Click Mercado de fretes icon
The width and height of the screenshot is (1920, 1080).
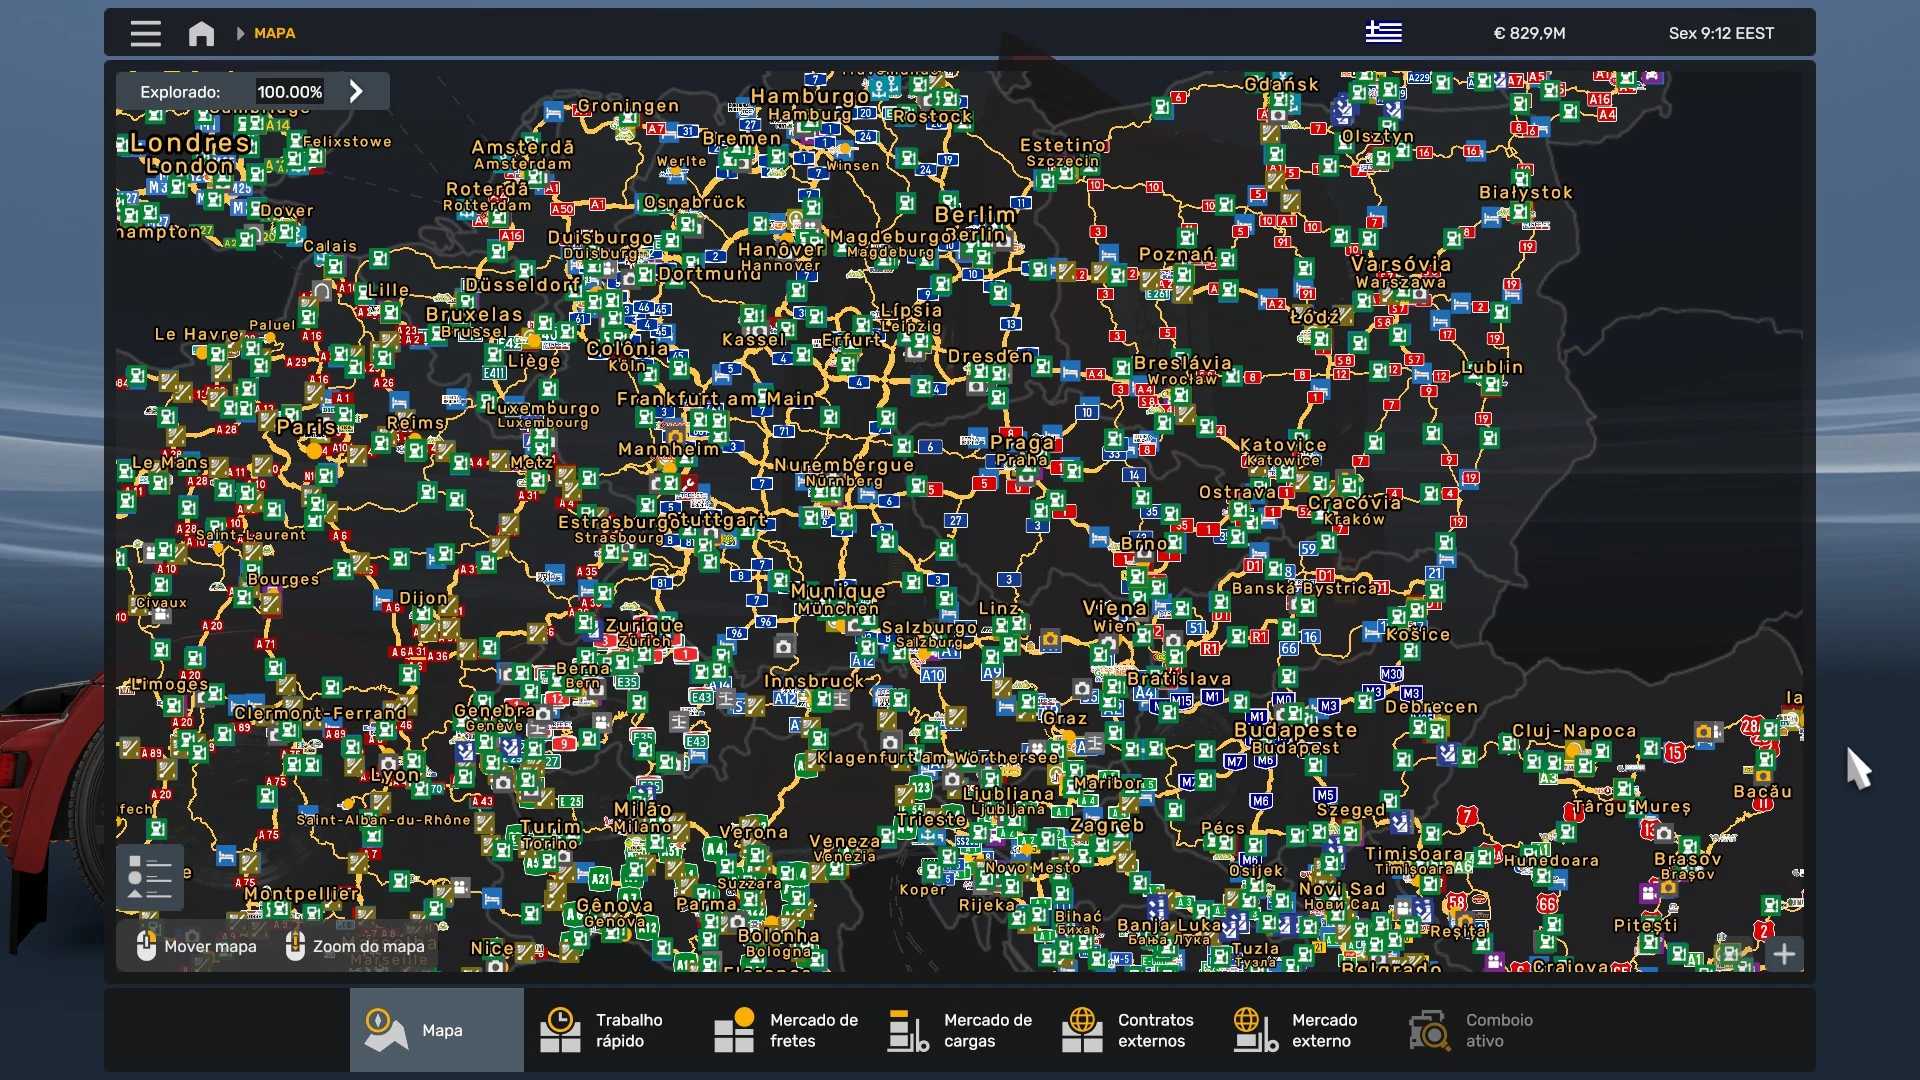pyautogui.click(x=734, y=1030)
